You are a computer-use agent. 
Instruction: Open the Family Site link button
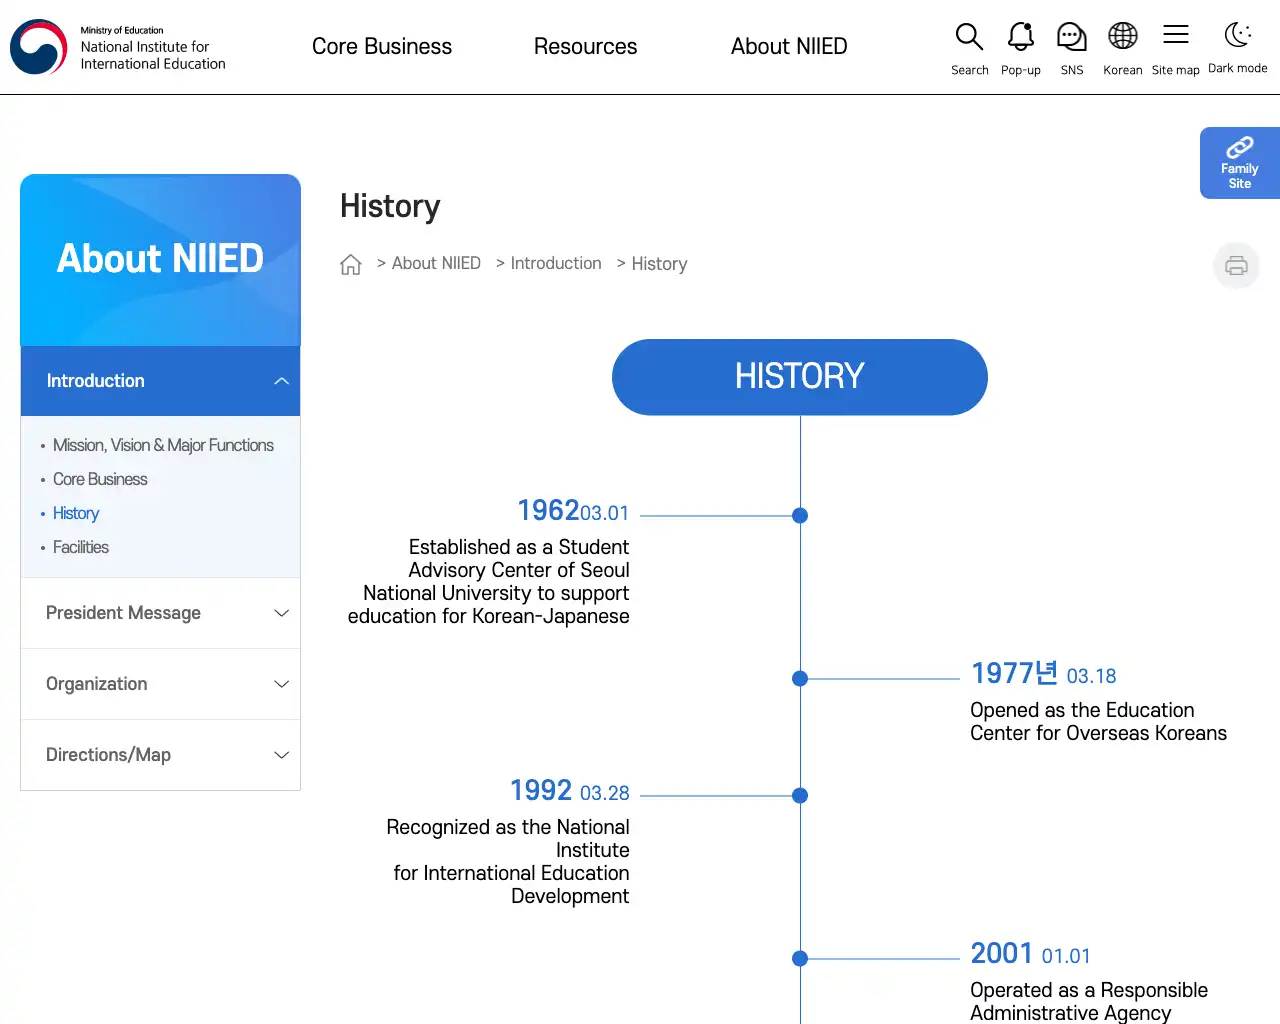(1240, 163)
